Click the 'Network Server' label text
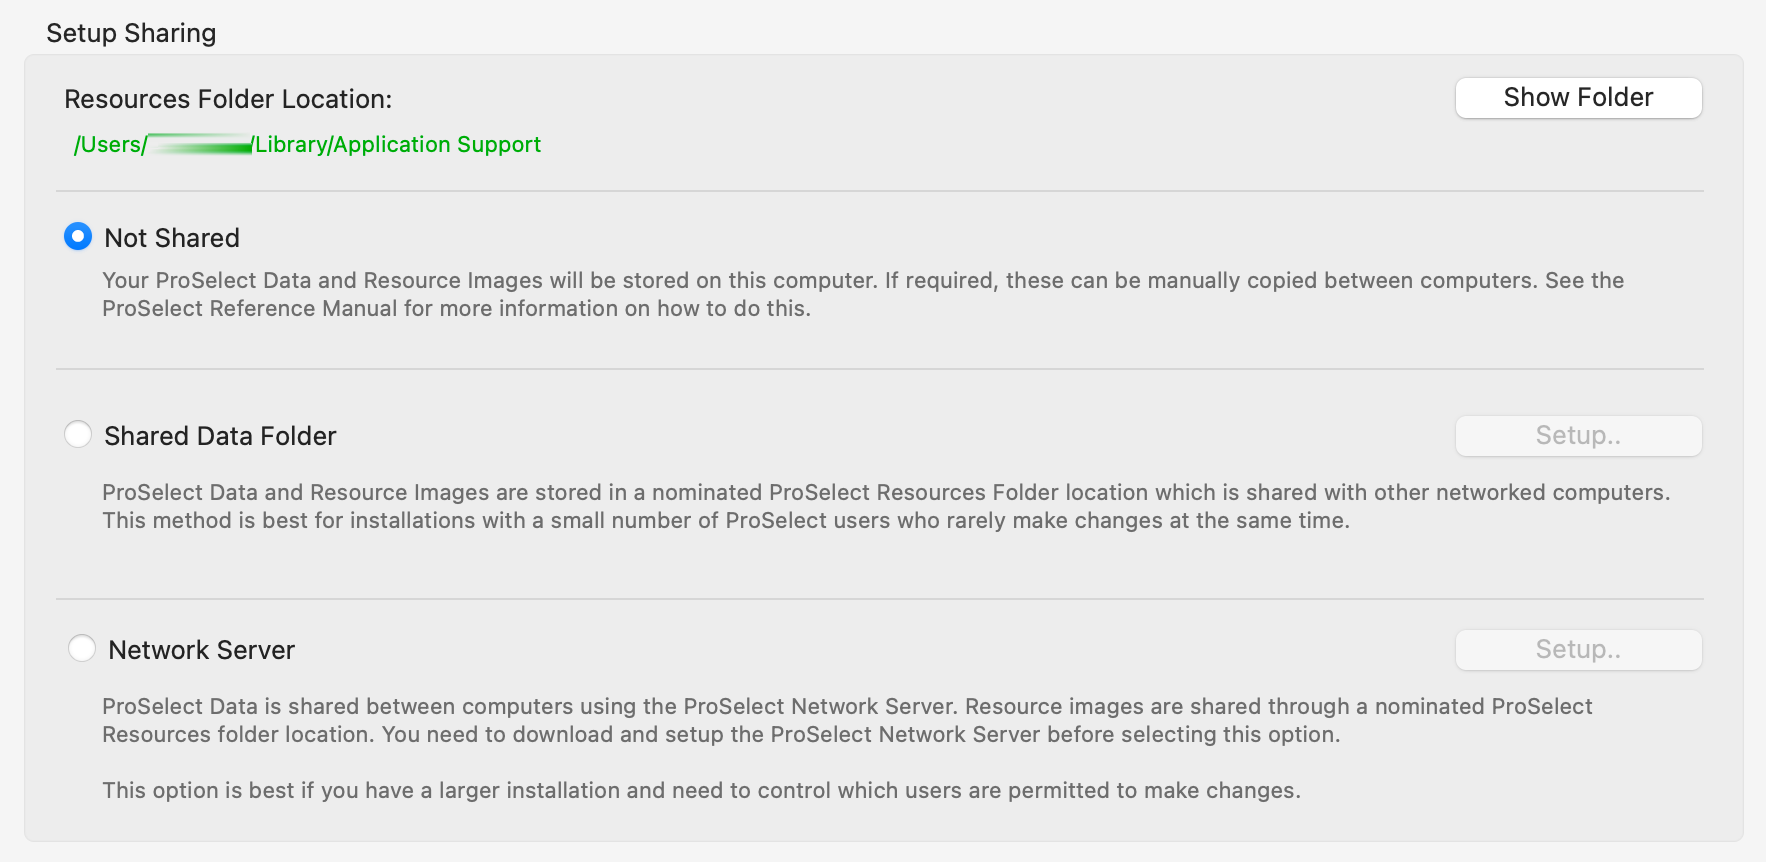The height and width of the screenshot is (862, 1766). point(202,650)
